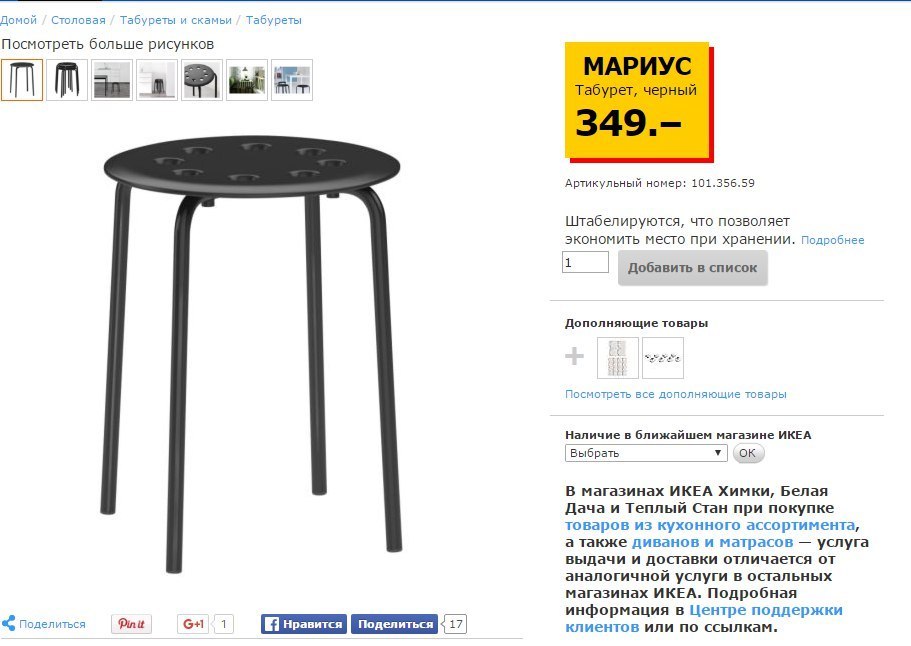Go to Табуреты и скамьи breadcrumb
911x646 pixels.
pyautogui.click(x=175, y=20)
